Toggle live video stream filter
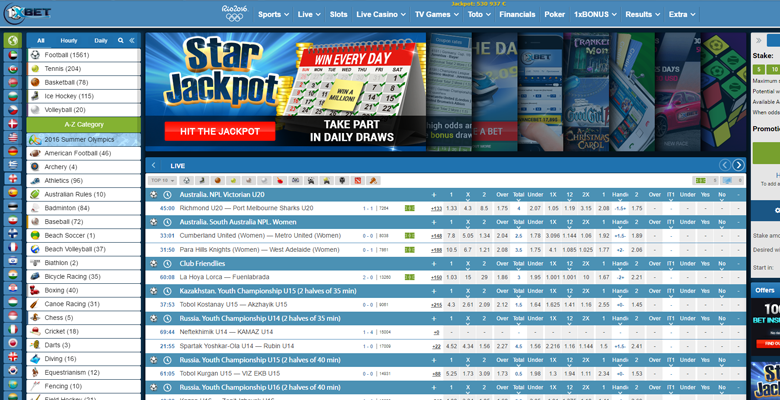The height and width of the screenshot is (400, 780). coord(733,181)
